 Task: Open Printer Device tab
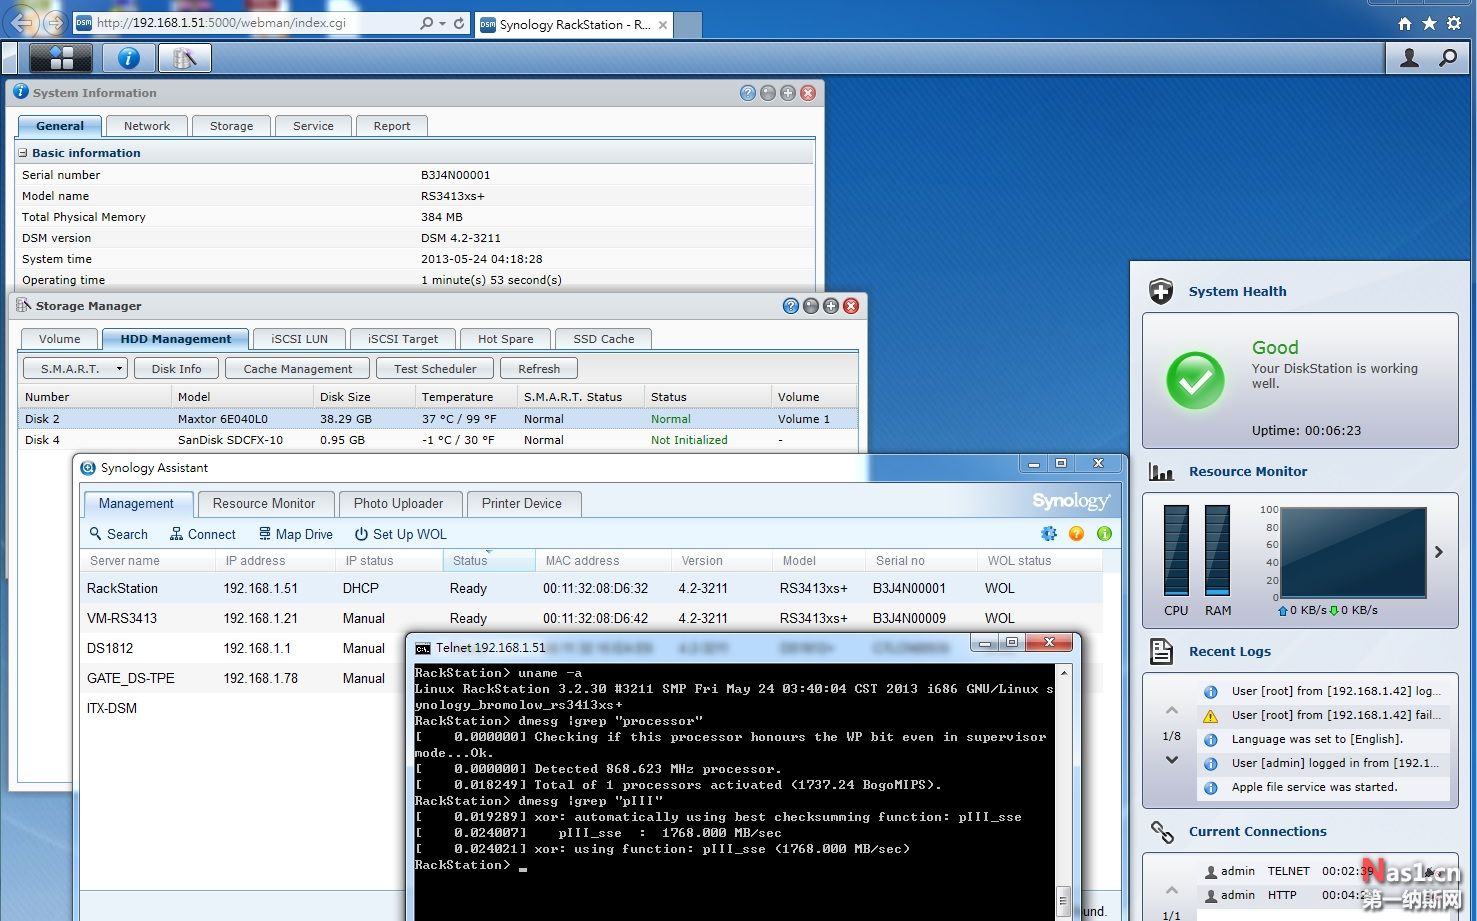(x=522, y=504)
